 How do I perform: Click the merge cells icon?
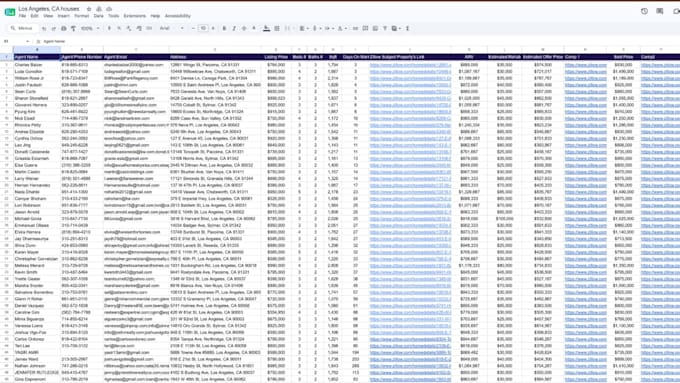287,29
